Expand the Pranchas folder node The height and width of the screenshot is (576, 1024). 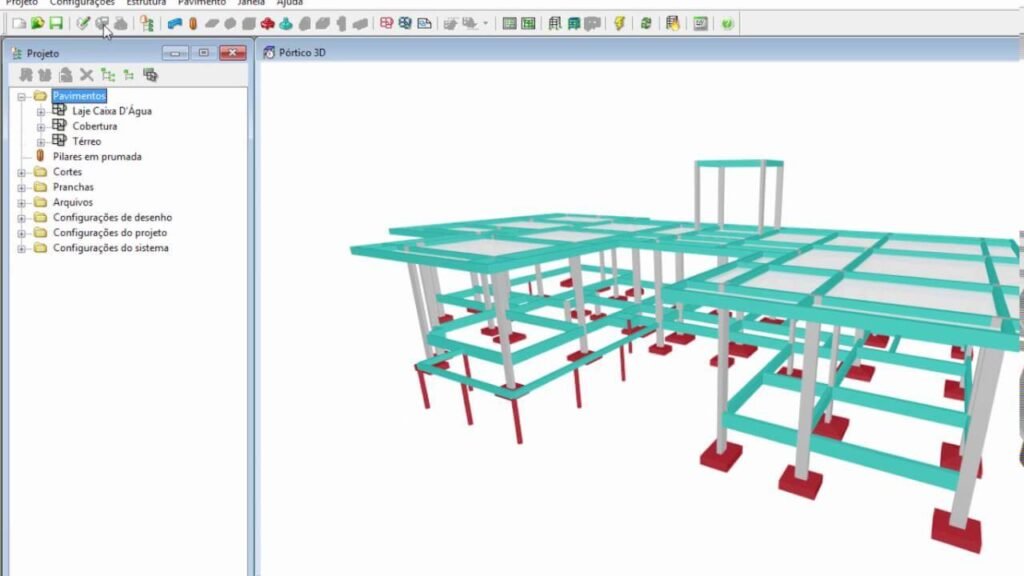[22, 187]
